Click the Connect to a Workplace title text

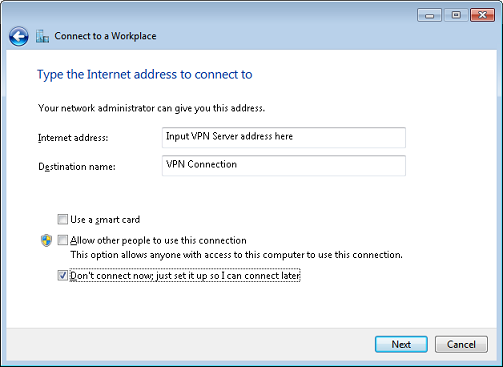tap(105, 36)
